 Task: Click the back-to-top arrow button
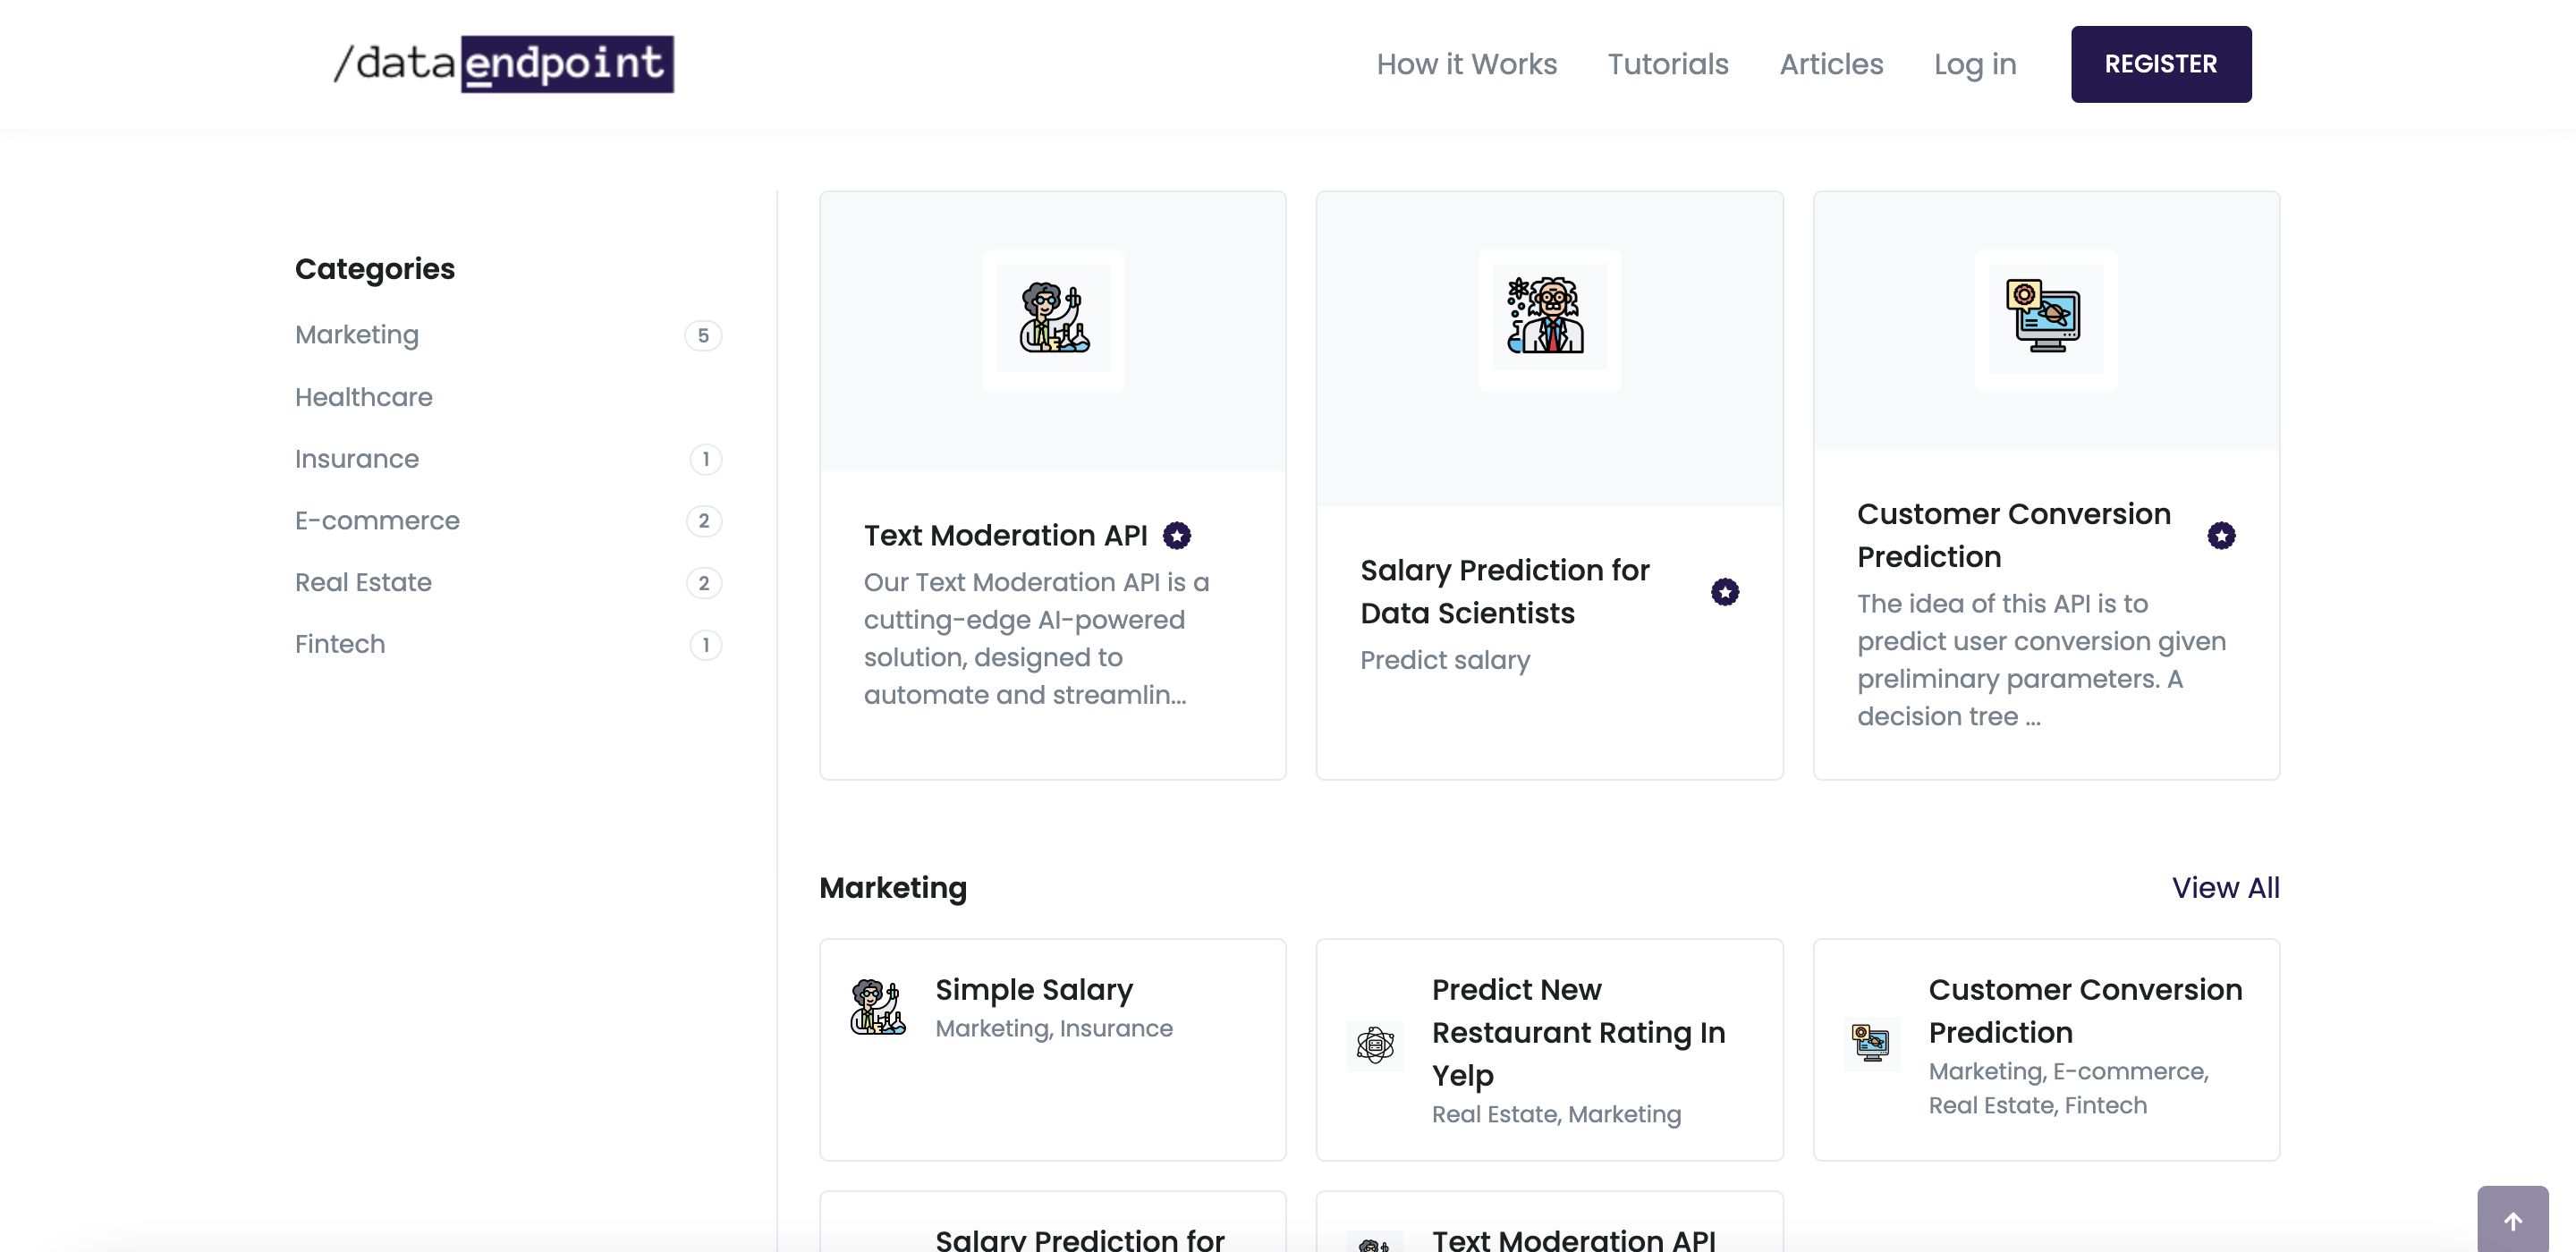(x=2512, y=1220)
